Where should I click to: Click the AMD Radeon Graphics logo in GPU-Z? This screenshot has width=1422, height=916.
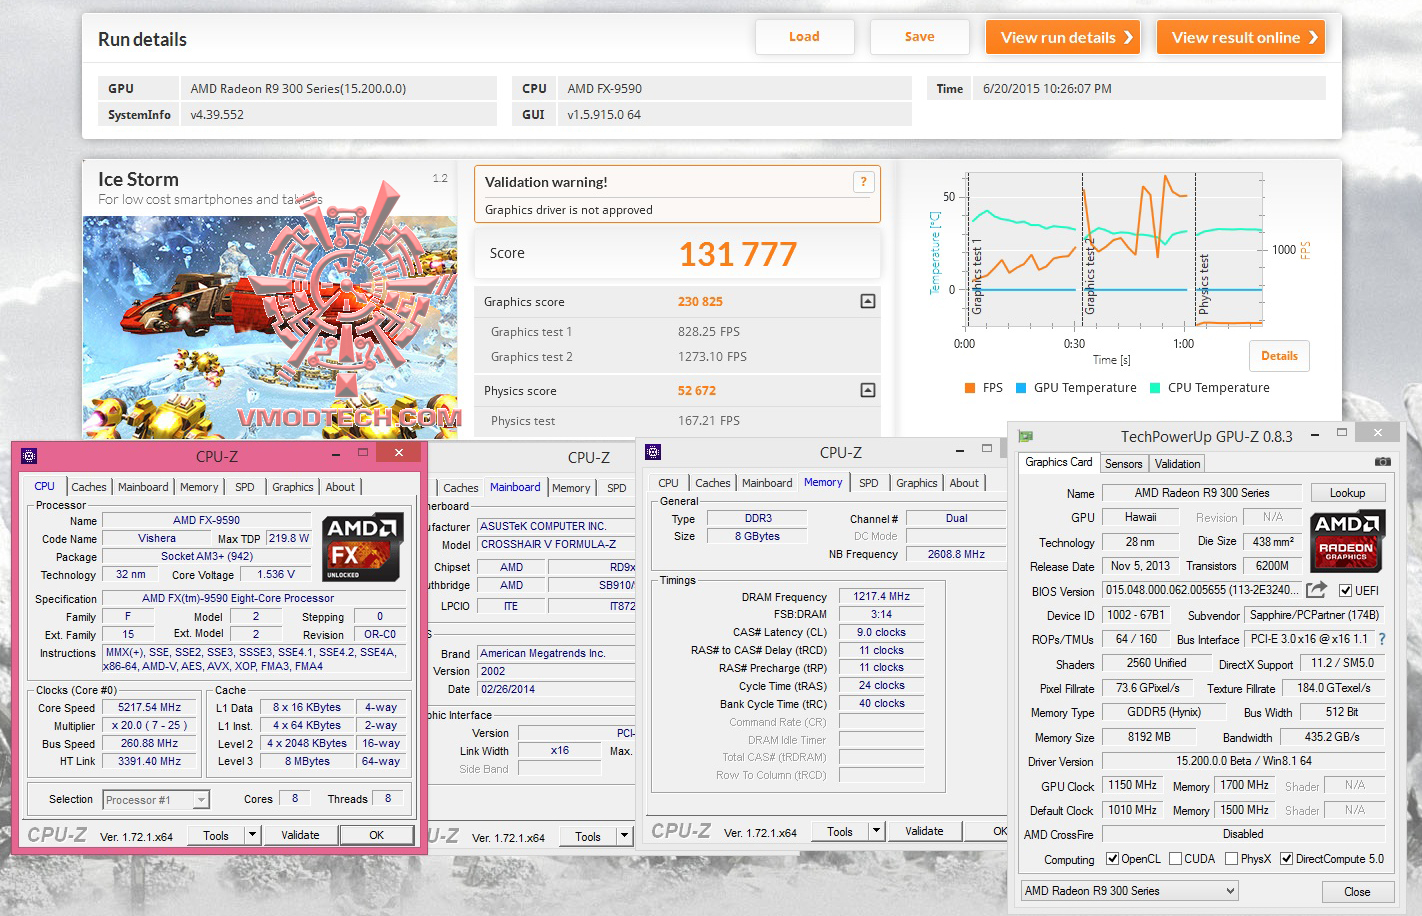(x=1347, y=541)
